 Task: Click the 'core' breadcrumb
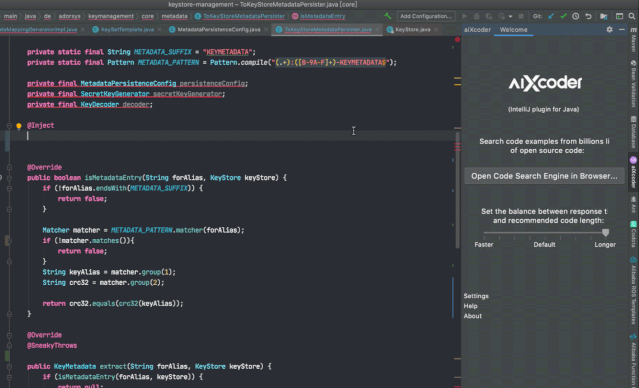point(148,16)
